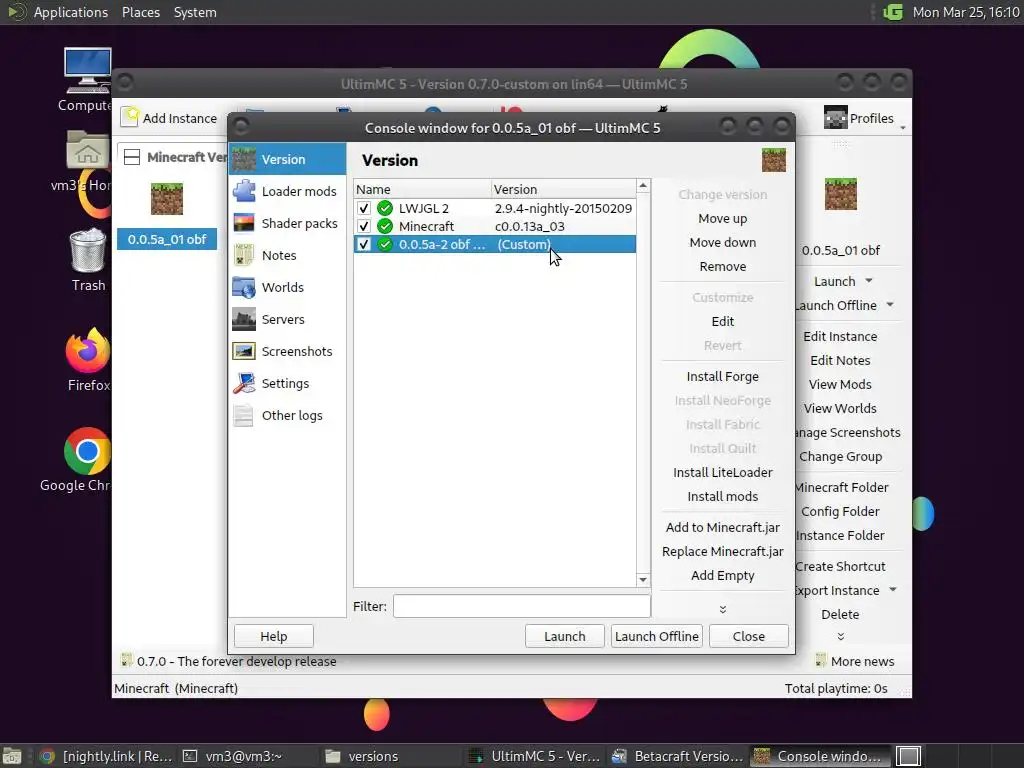
Task: Click scrollbar up arrow in component list
Action: pos(643,186)
